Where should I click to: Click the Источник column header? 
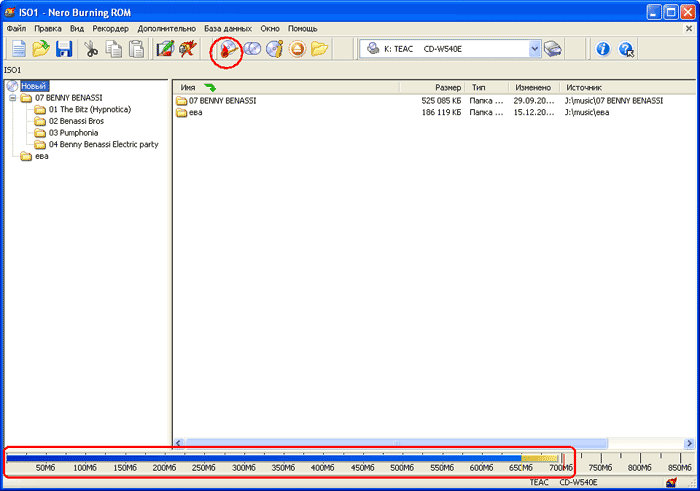(x=584, y=88)
